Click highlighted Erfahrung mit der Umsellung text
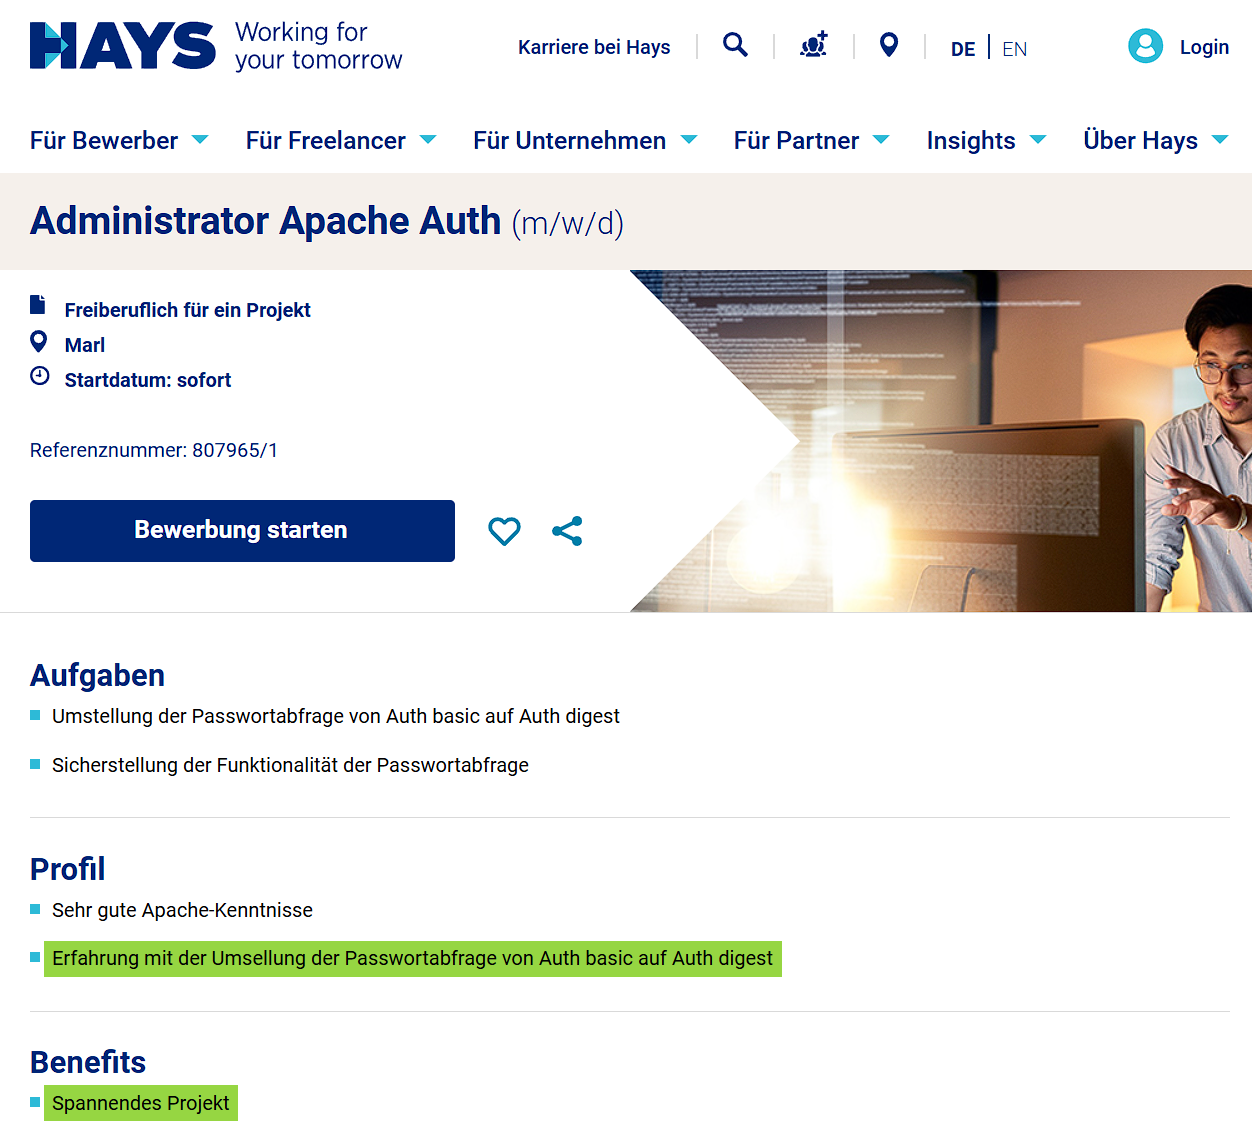 click(413, 959)
